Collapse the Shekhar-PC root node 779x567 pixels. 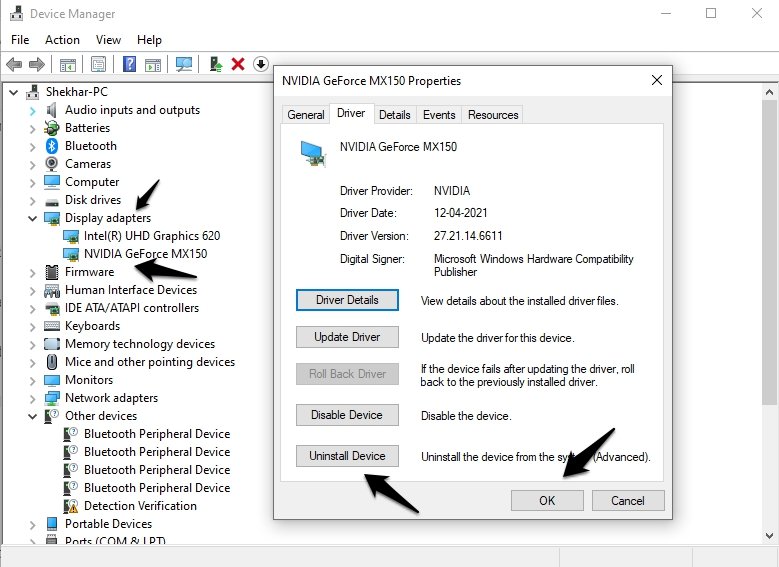pos(14,92)
